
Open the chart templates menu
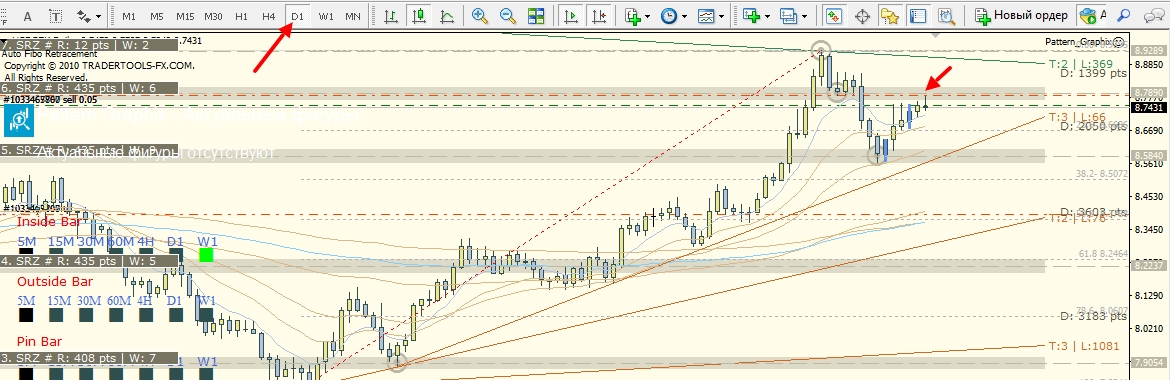(707, 15)
